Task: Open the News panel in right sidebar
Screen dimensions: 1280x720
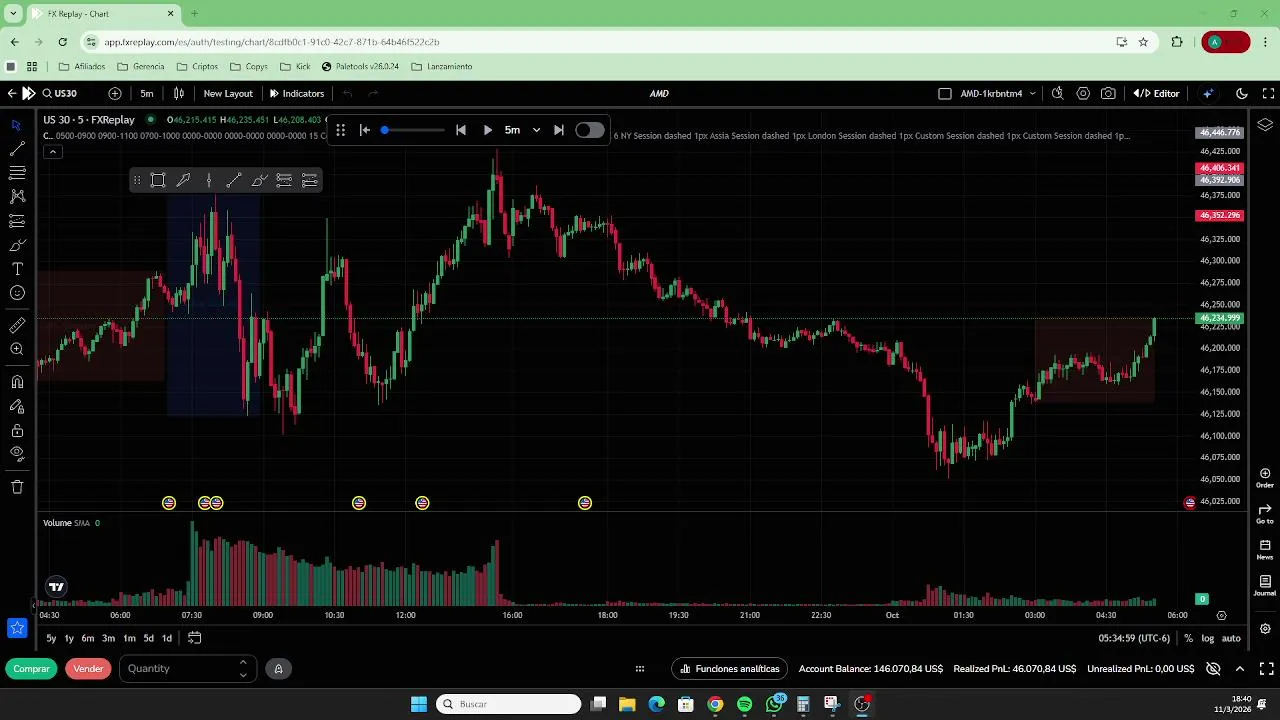Action: (1265, 549)
